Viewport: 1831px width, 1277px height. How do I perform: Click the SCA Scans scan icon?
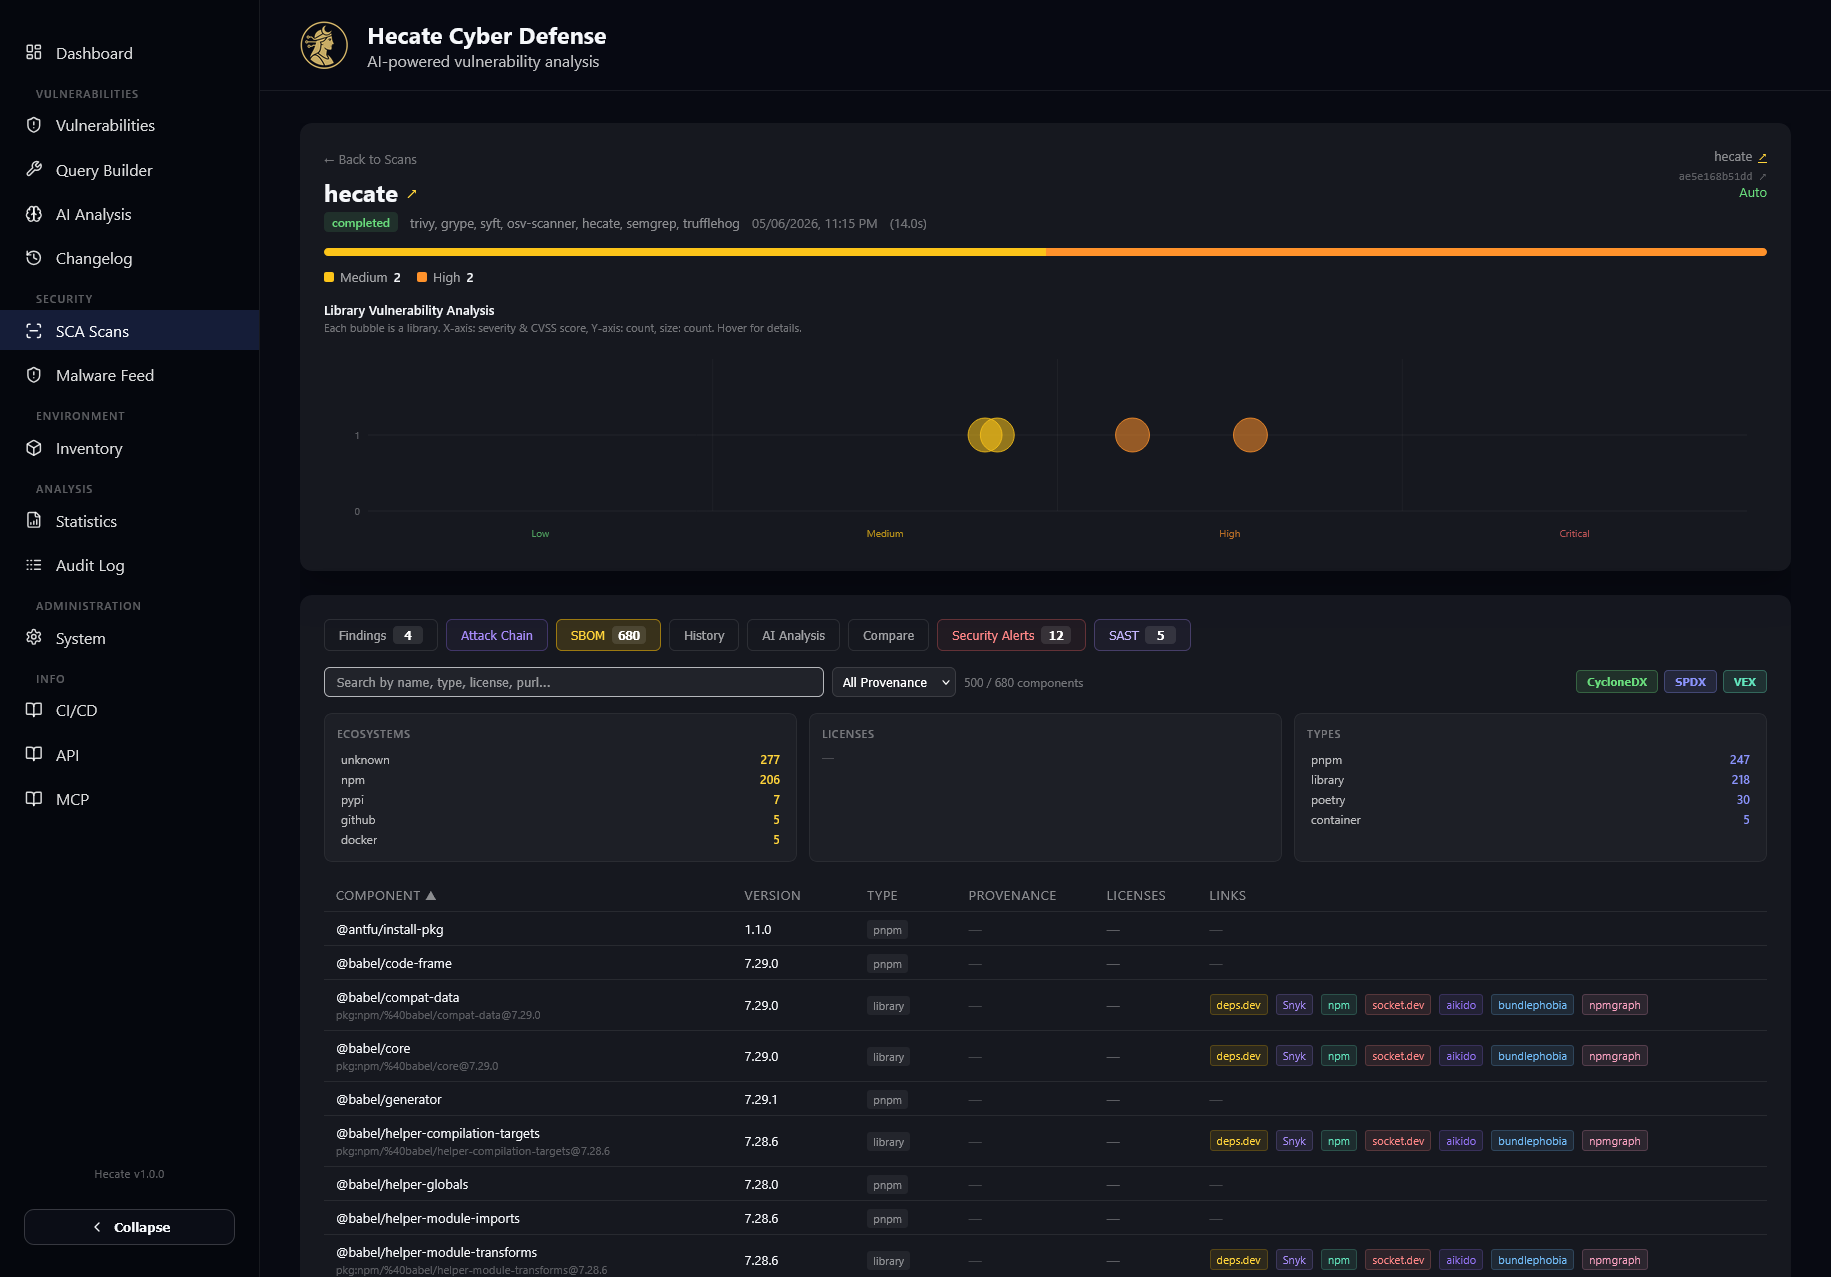(x=34, y=331)
